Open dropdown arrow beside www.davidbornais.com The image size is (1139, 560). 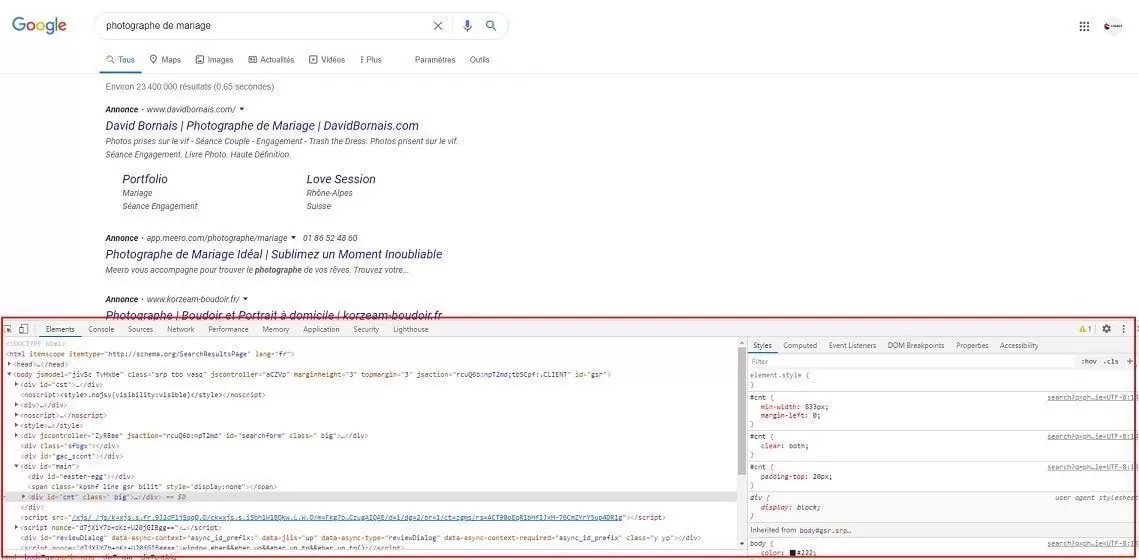pyautogui.click(x=241, y=109)
